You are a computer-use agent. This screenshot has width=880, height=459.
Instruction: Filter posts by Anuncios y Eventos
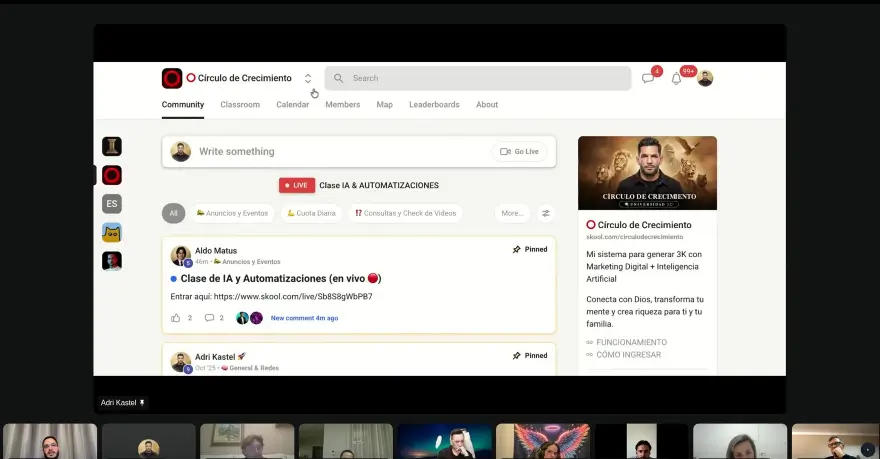[x=232, y=213]
